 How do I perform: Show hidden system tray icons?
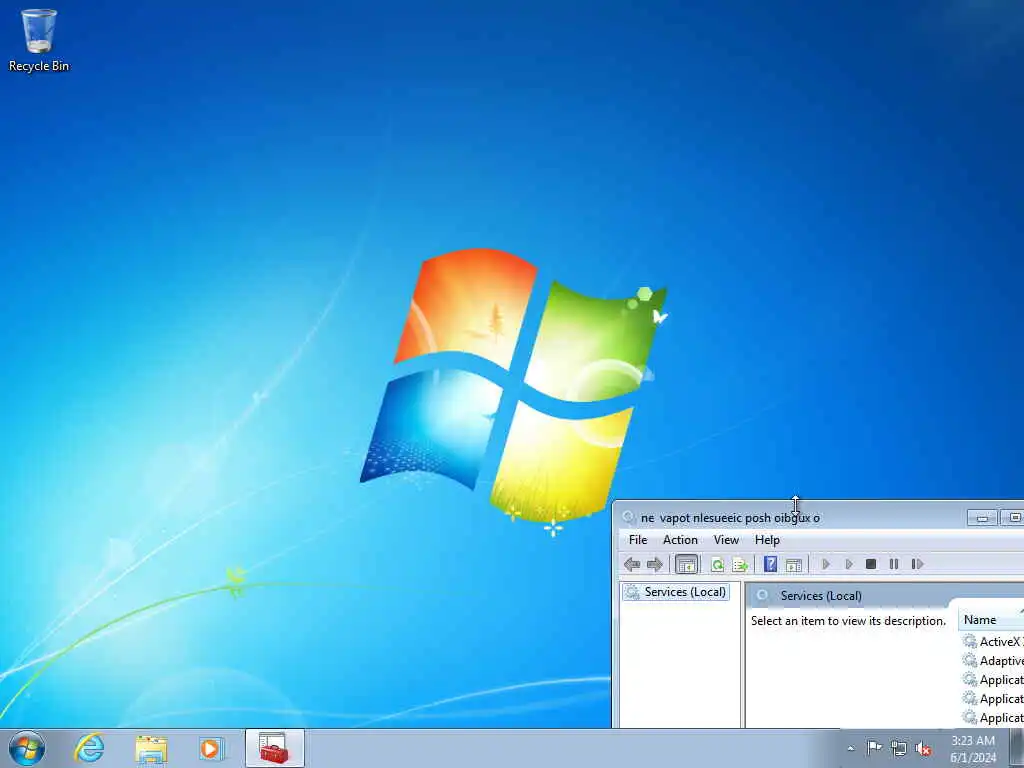coord(850,748)
